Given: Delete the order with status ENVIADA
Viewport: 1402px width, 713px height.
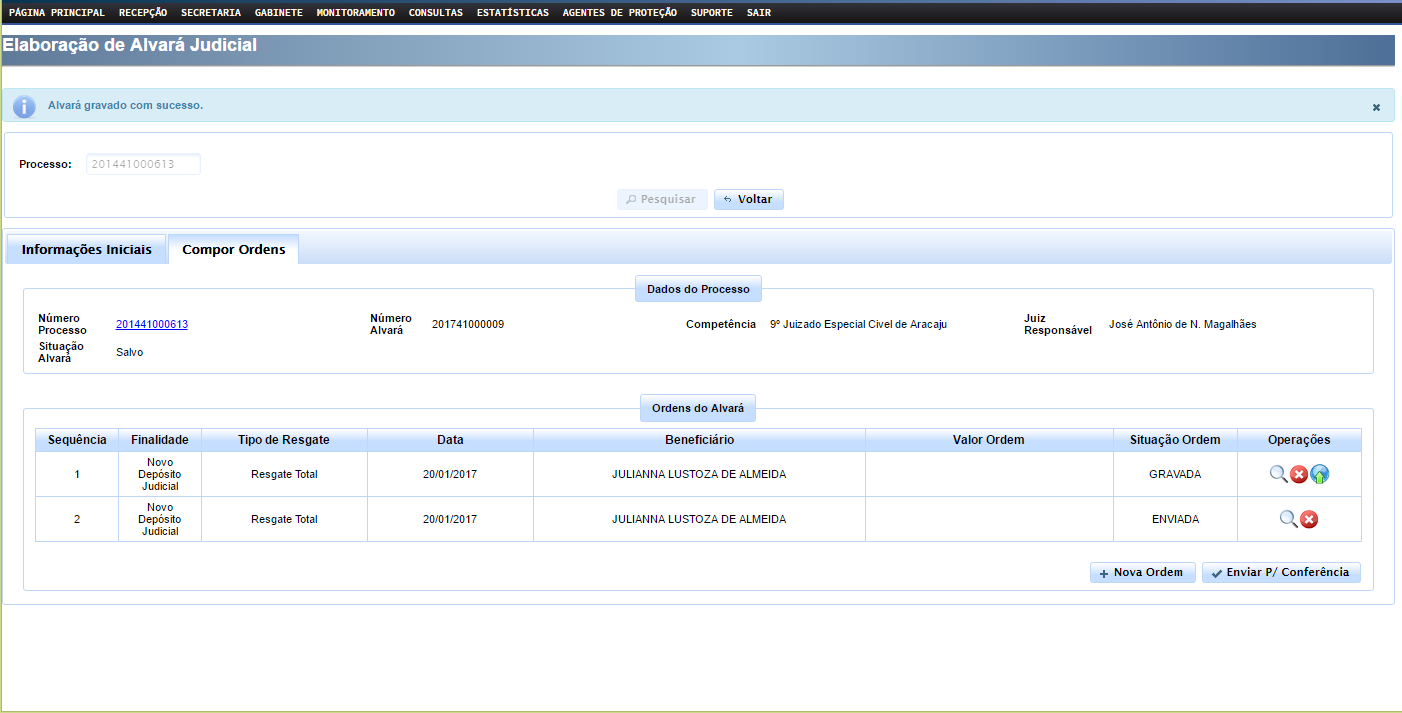Looking at the screenshot, I should click(x=1309, y=519).
